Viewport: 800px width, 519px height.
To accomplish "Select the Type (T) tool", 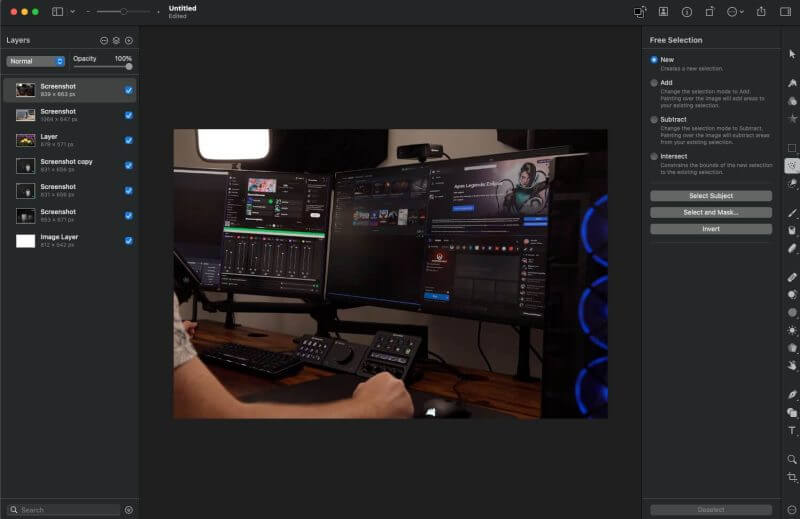I will [792, 430].
